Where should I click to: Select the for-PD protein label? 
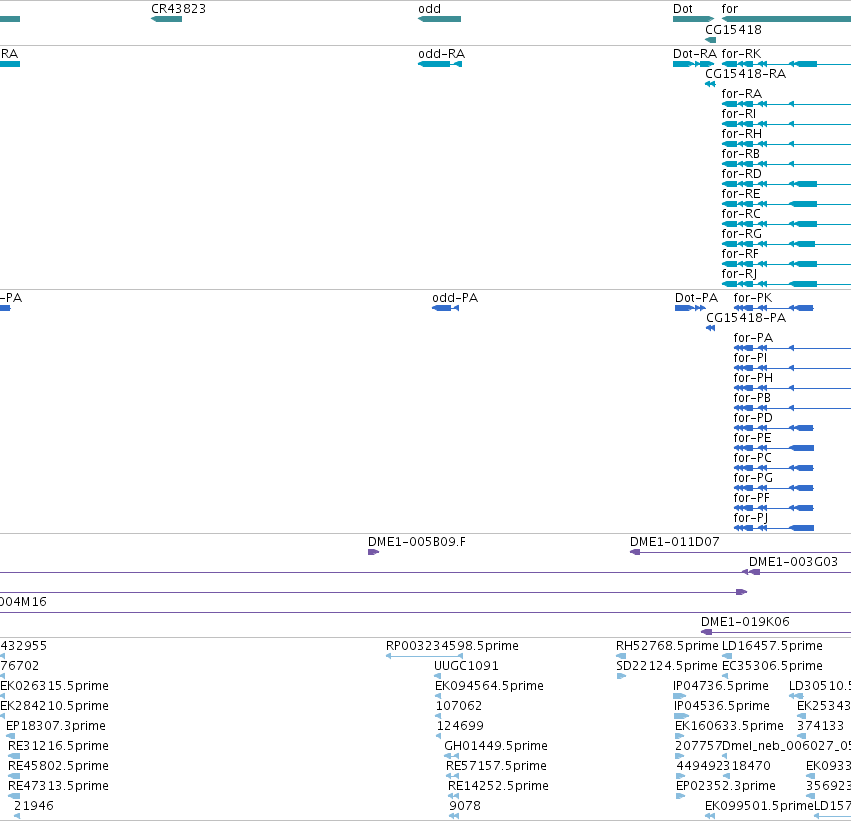753,418
